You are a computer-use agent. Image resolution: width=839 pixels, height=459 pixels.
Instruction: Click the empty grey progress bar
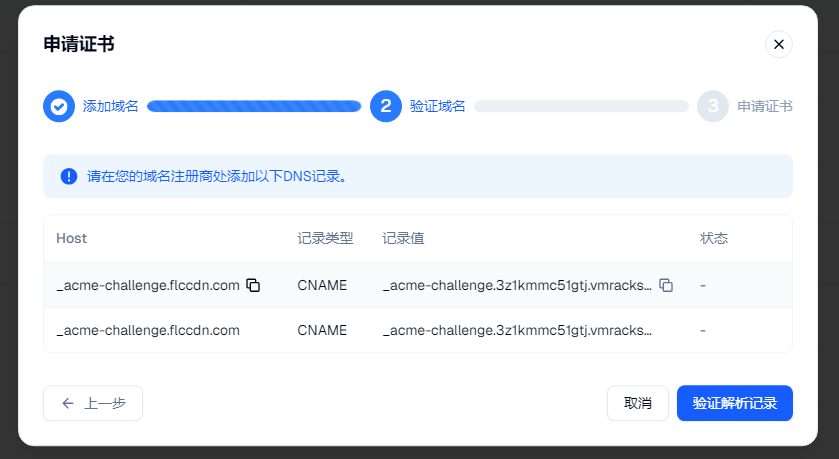point(581,106)
